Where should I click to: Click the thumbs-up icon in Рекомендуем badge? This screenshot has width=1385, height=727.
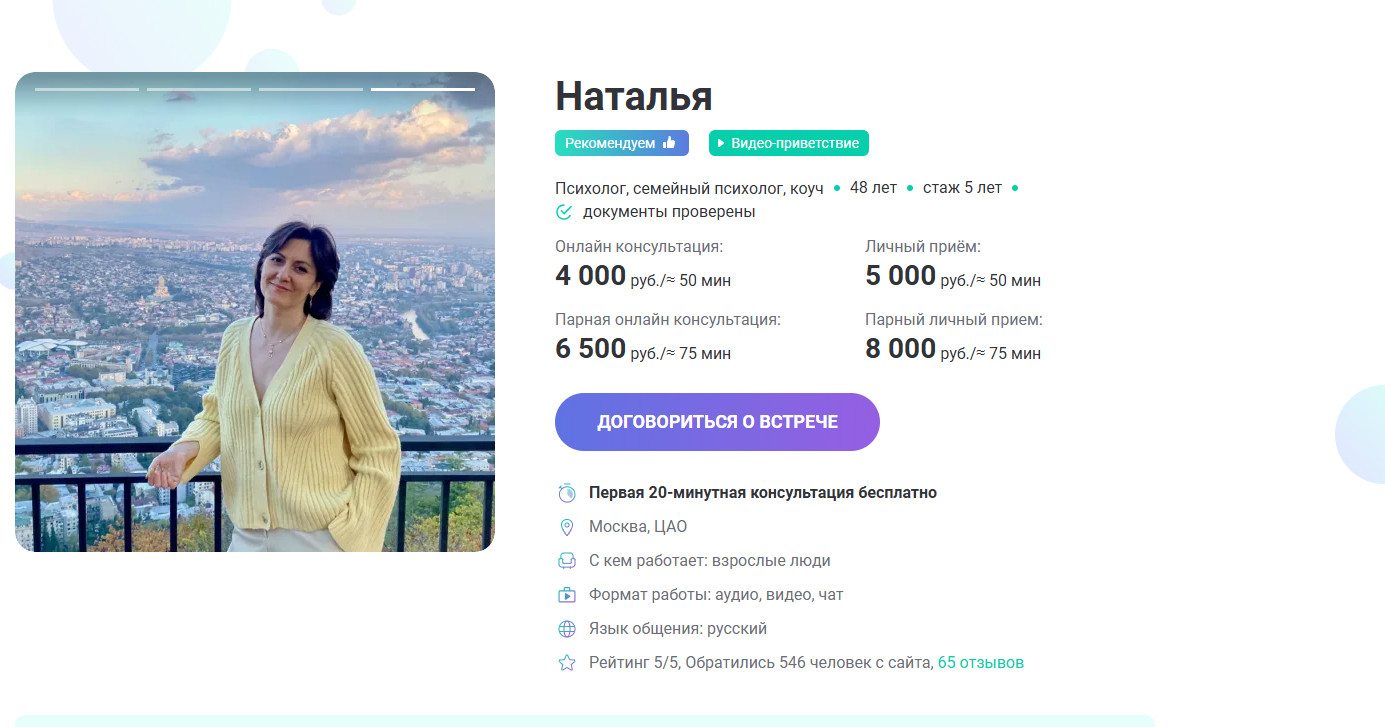(669, 143)
